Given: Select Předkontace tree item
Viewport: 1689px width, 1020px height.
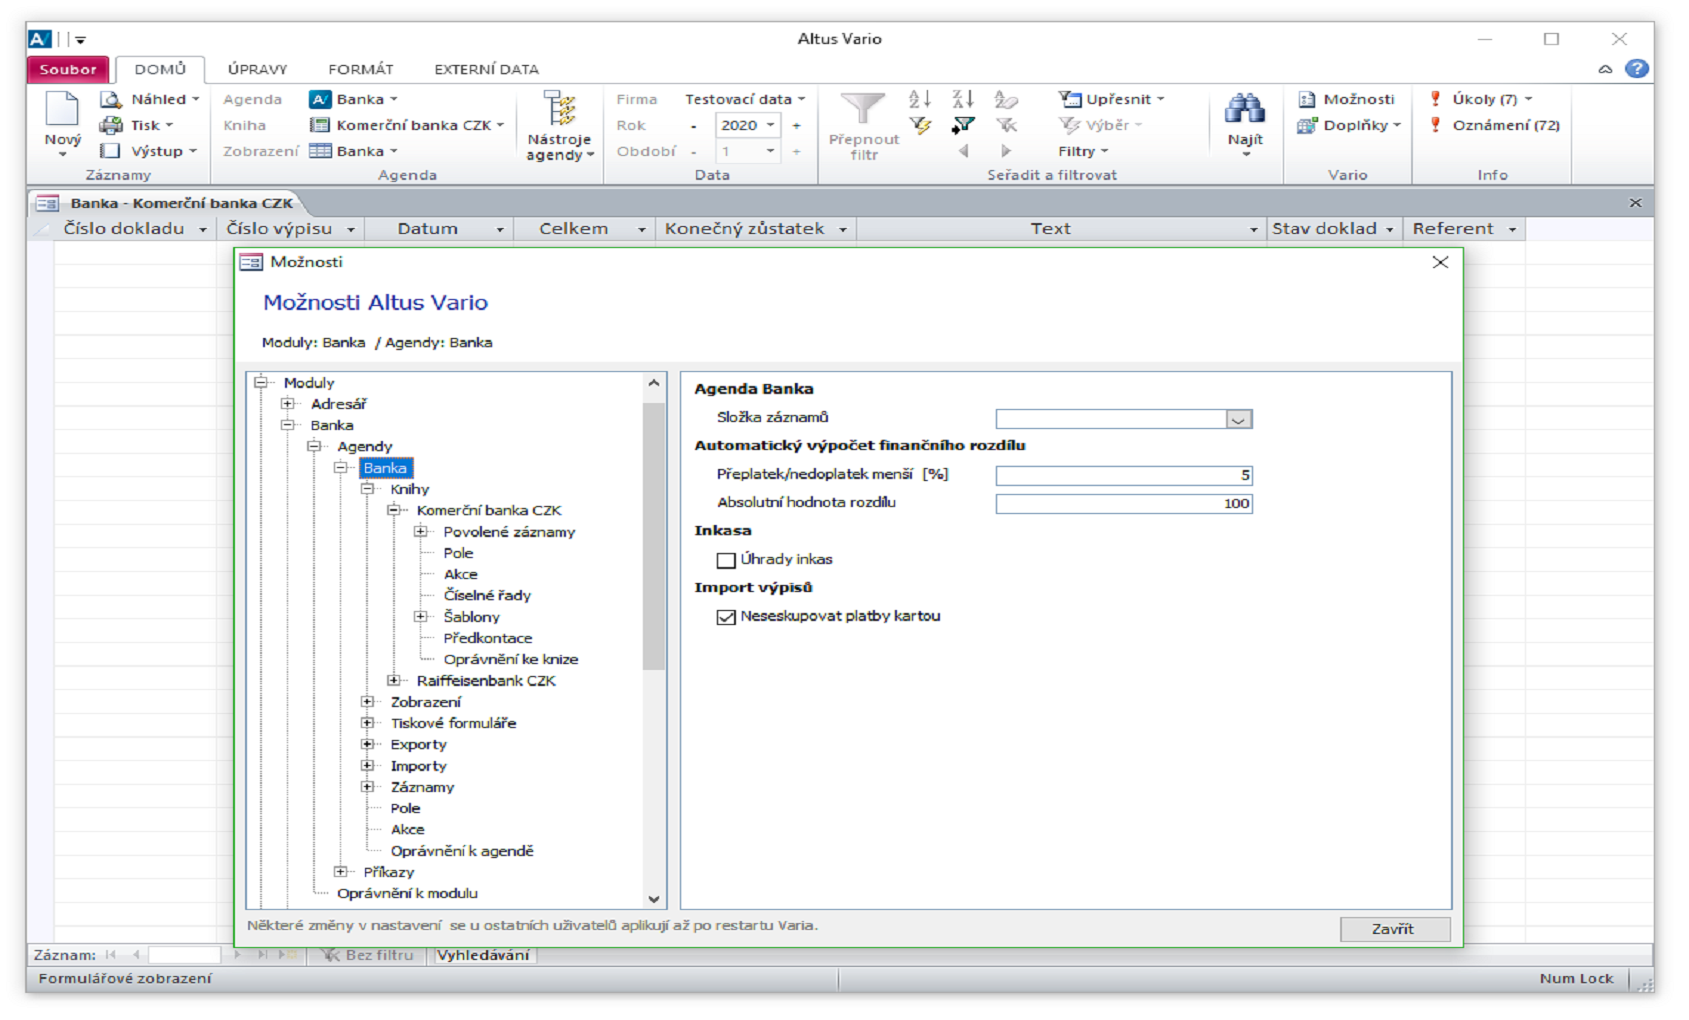Looking at the screenshot, I should [488, 638].
